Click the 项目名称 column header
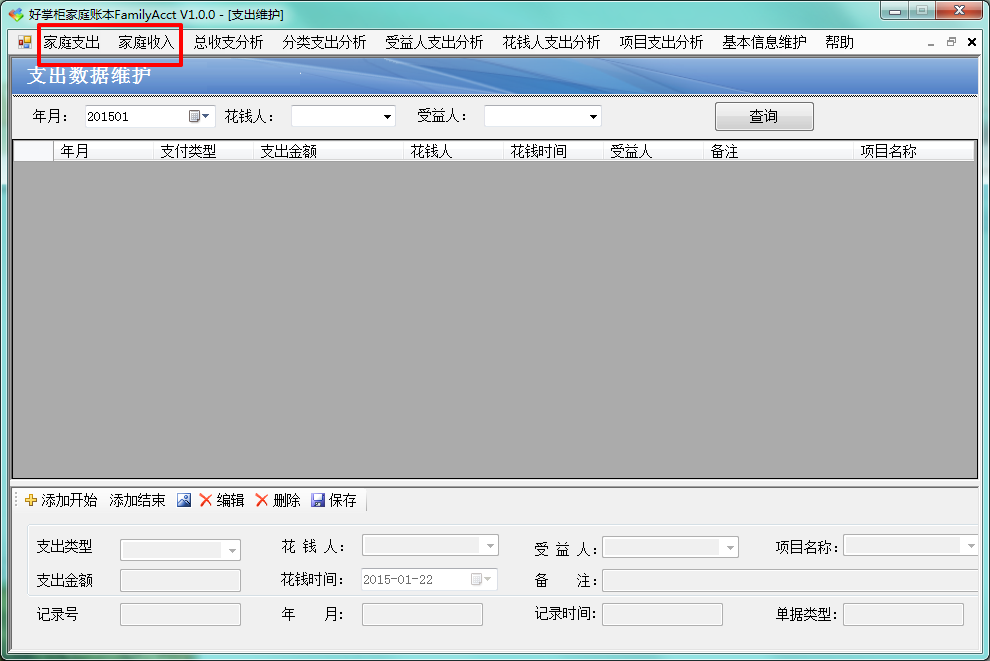The width and height of the screenshot is (990, 661). pos(914,152)
